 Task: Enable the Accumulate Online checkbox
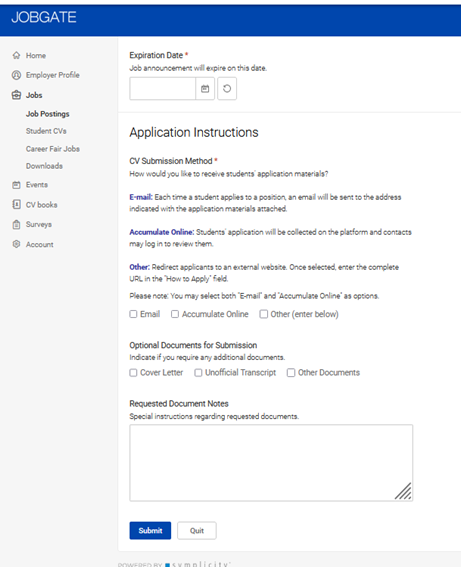click(x=175, y=314)
